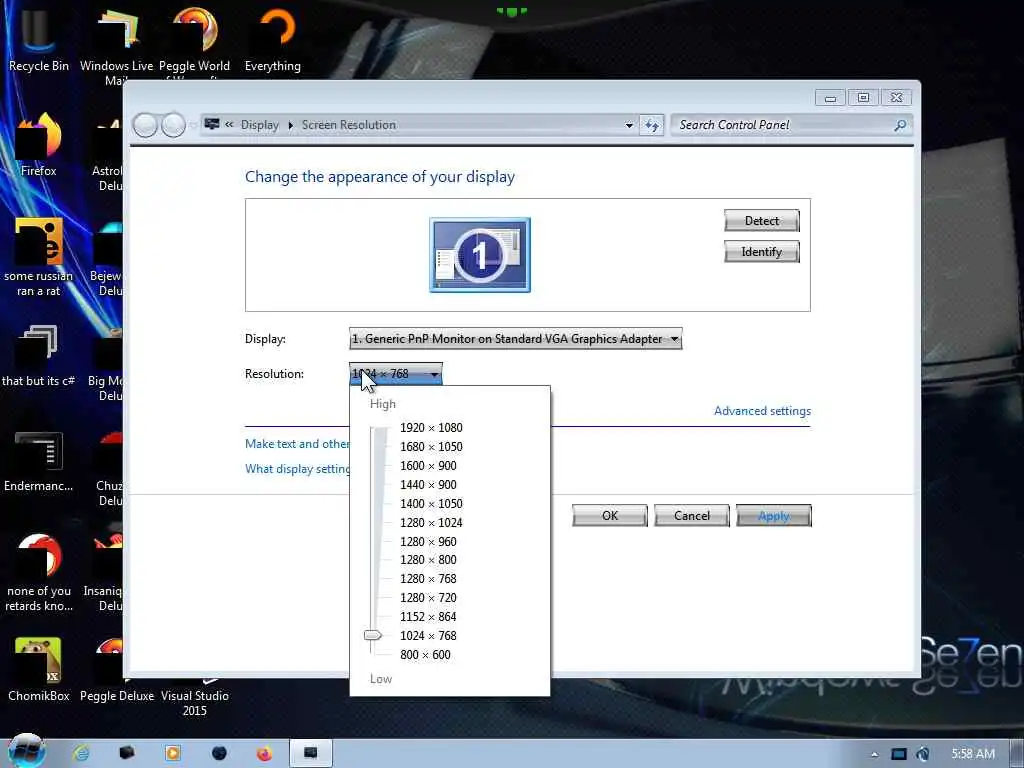Screen dimensions: 1024x768
Task: Select the Chuzzle Deluxe desktop icon
Action: [108, 468]
